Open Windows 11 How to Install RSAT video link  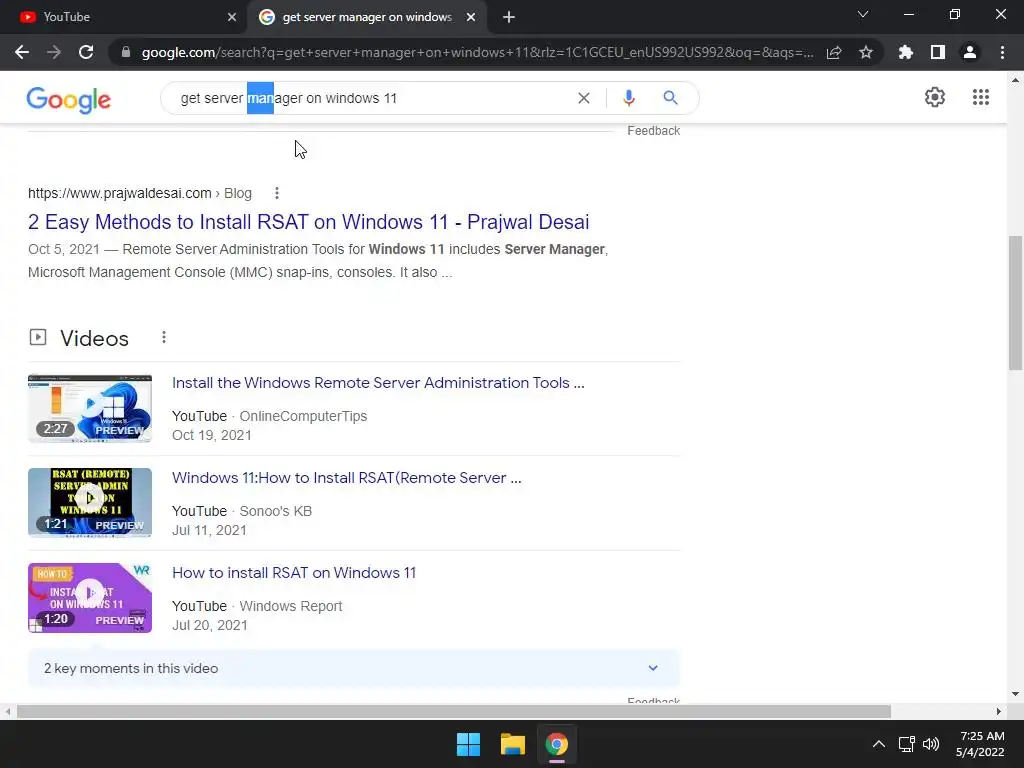[347, 478]
